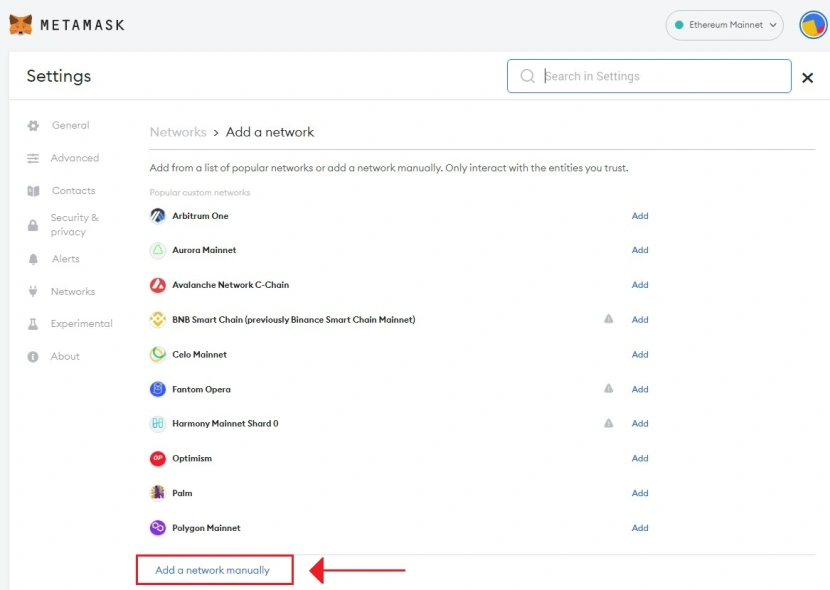The height and width of the screenshot is (590, 830).
Task: Go back via Networks breadcrumb
Action: click(x=178, y=132)
